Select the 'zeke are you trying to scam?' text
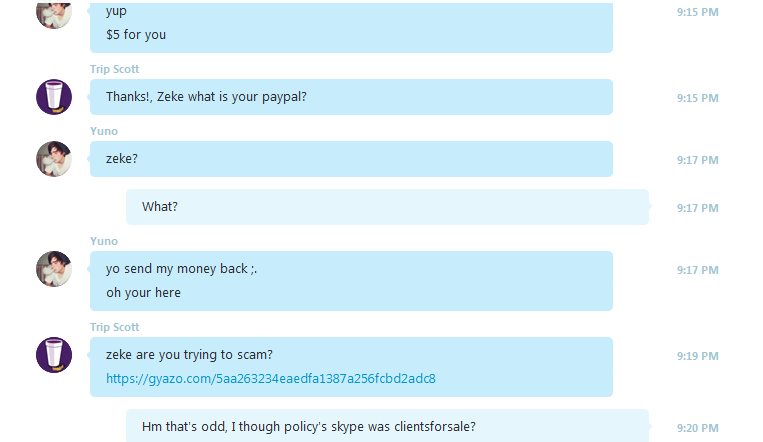The image size is (763, 442). [189, 355]
